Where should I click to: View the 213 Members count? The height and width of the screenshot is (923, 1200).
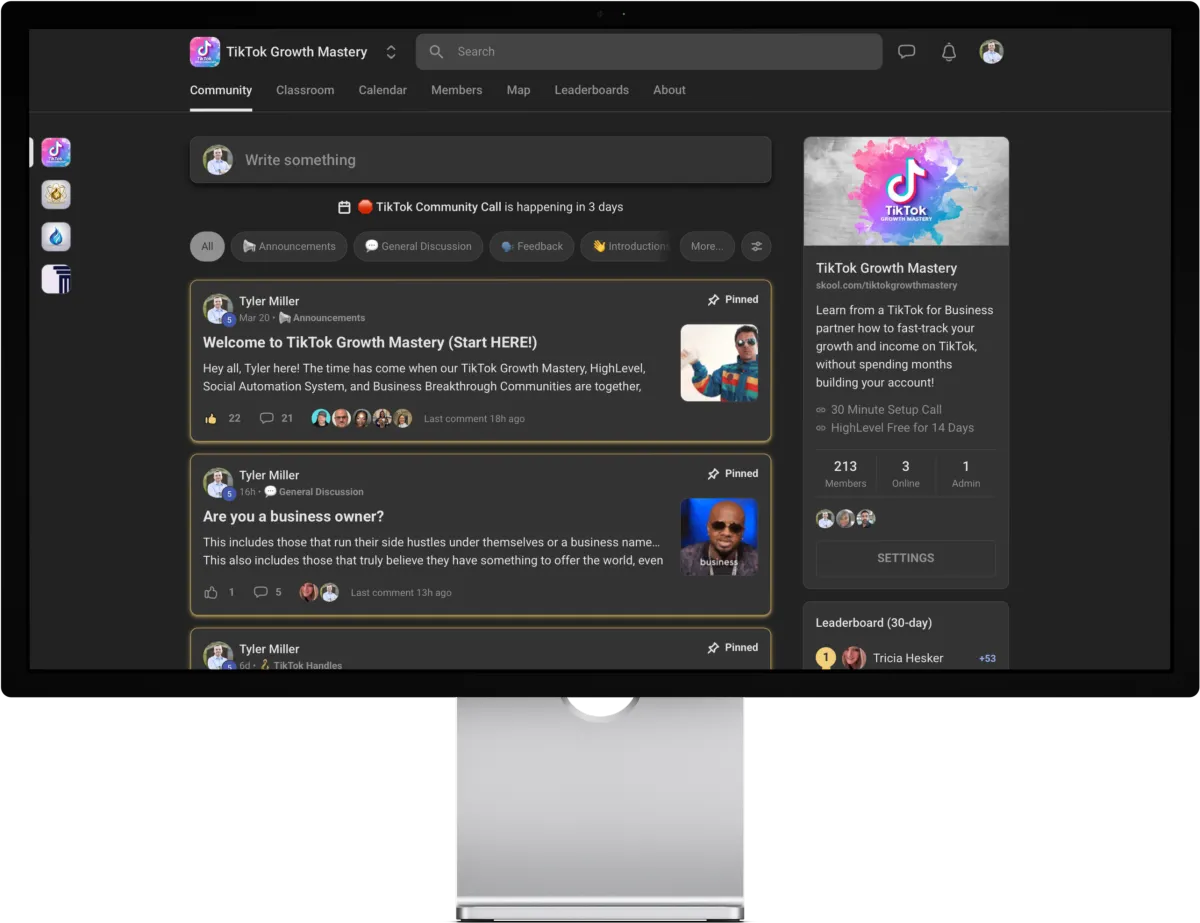pyautogui.click(x=845, y=474)
